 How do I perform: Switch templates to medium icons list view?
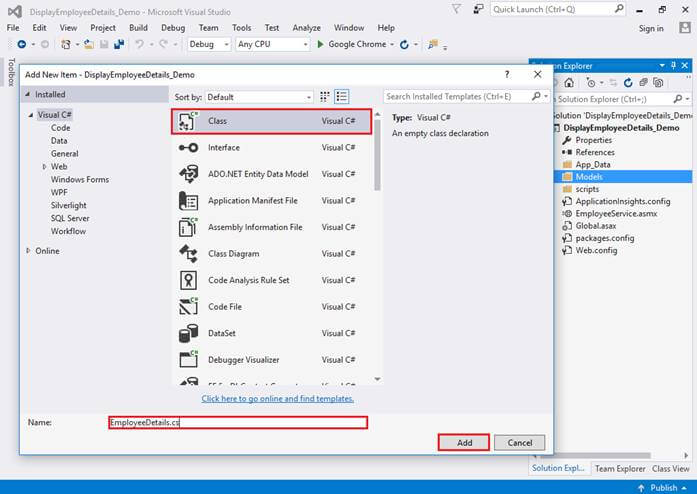(341, 96)
